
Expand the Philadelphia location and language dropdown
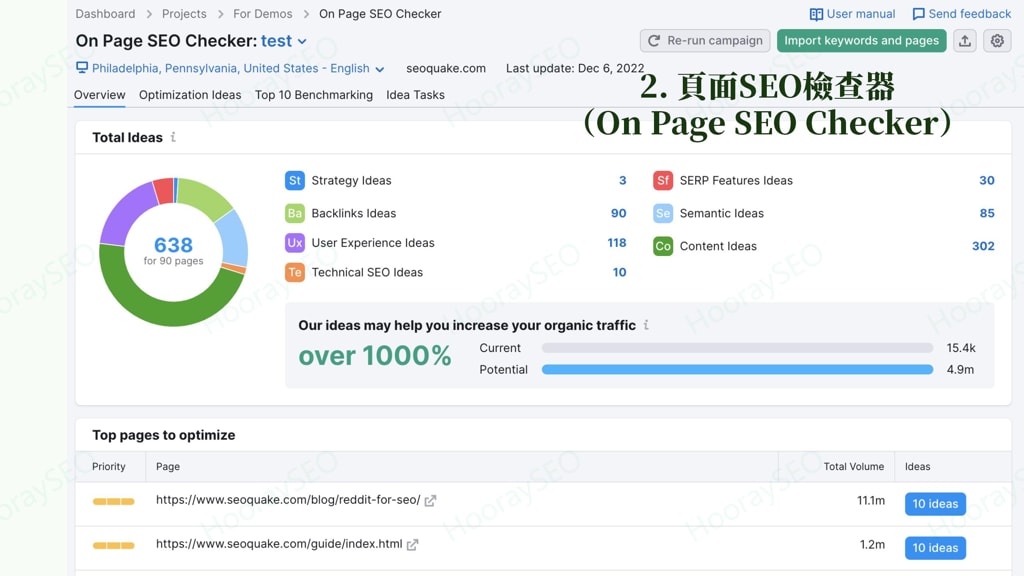click(x=229, y=68)
